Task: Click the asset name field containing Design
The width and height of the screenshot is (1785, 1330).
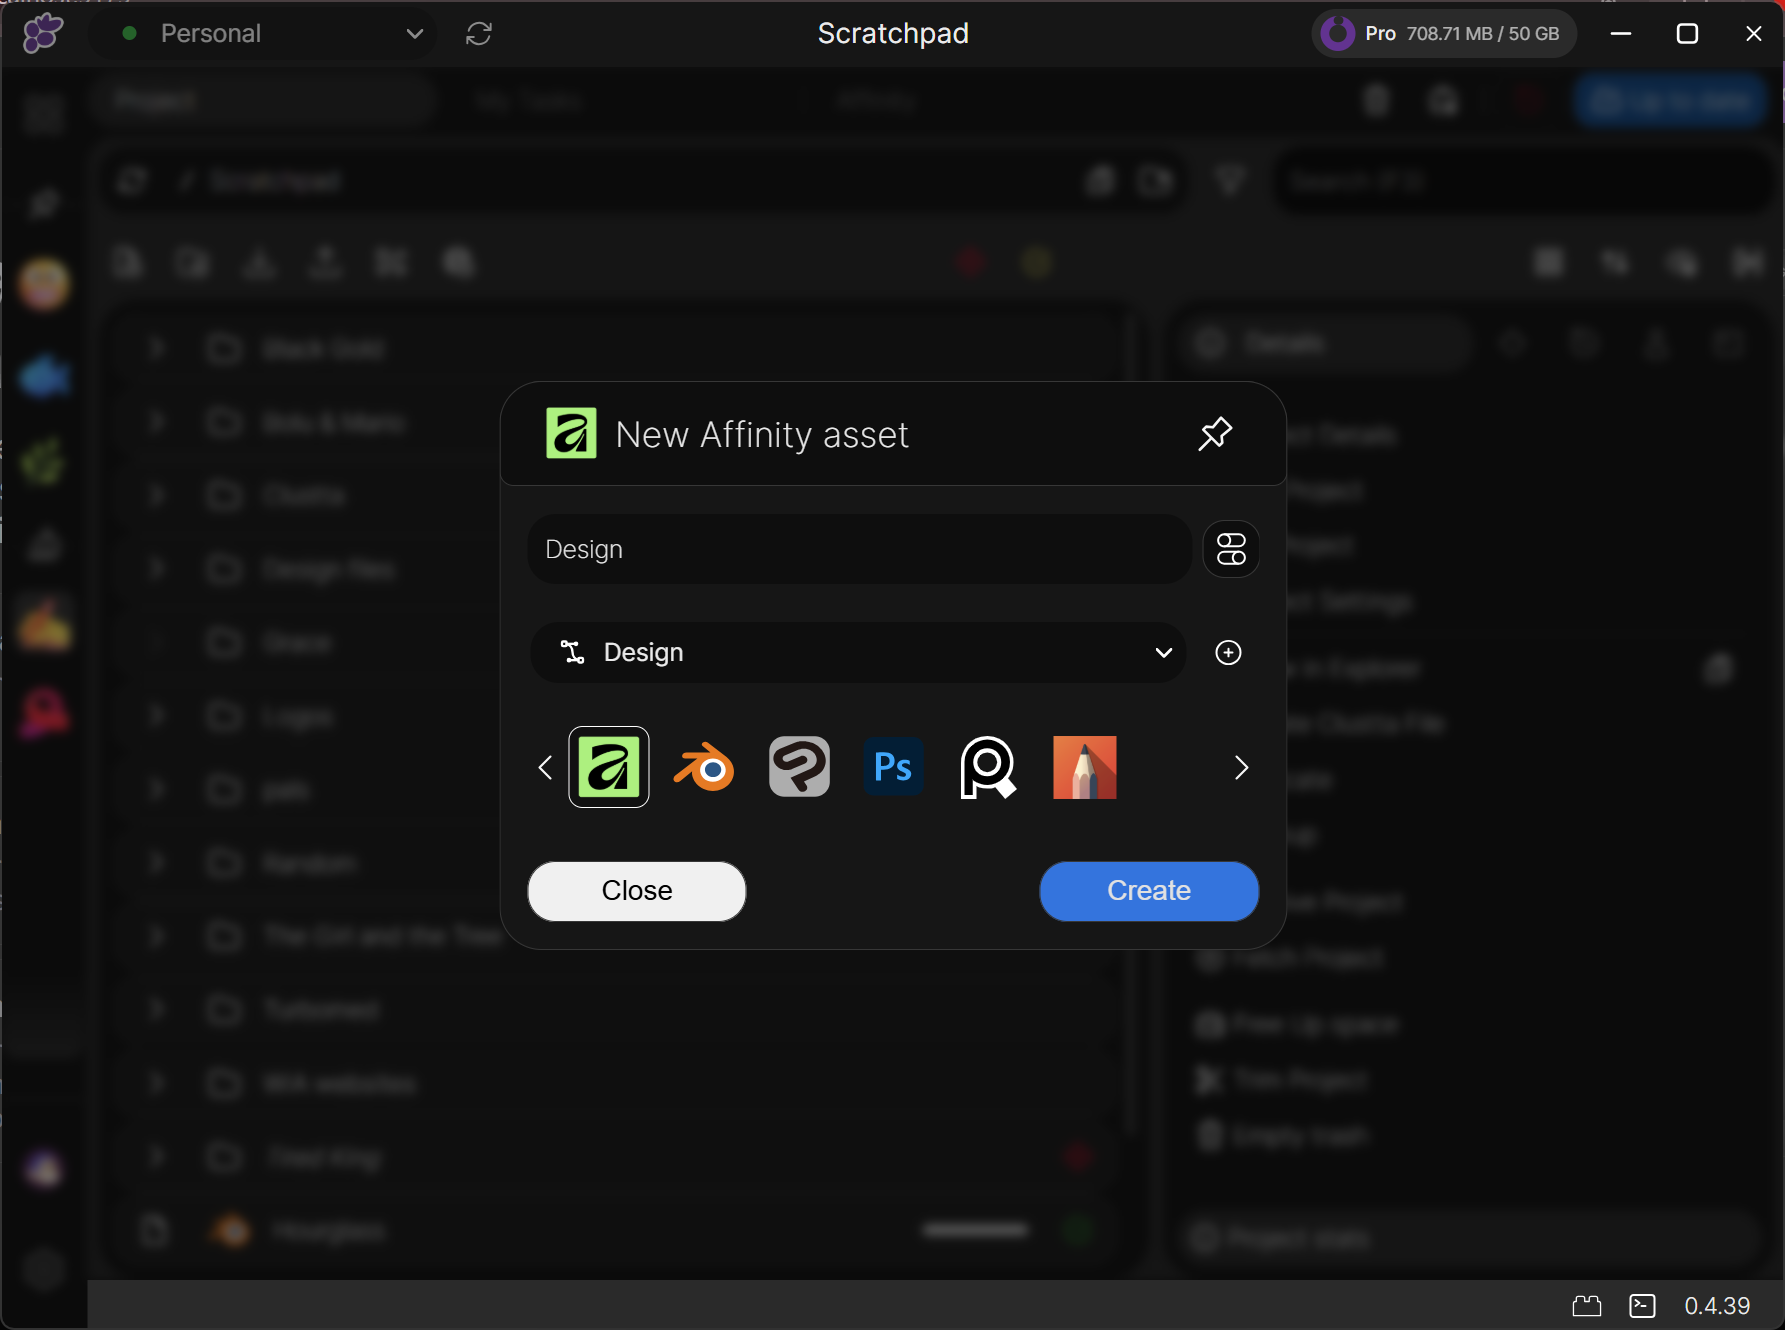Action: click(860, 549)
